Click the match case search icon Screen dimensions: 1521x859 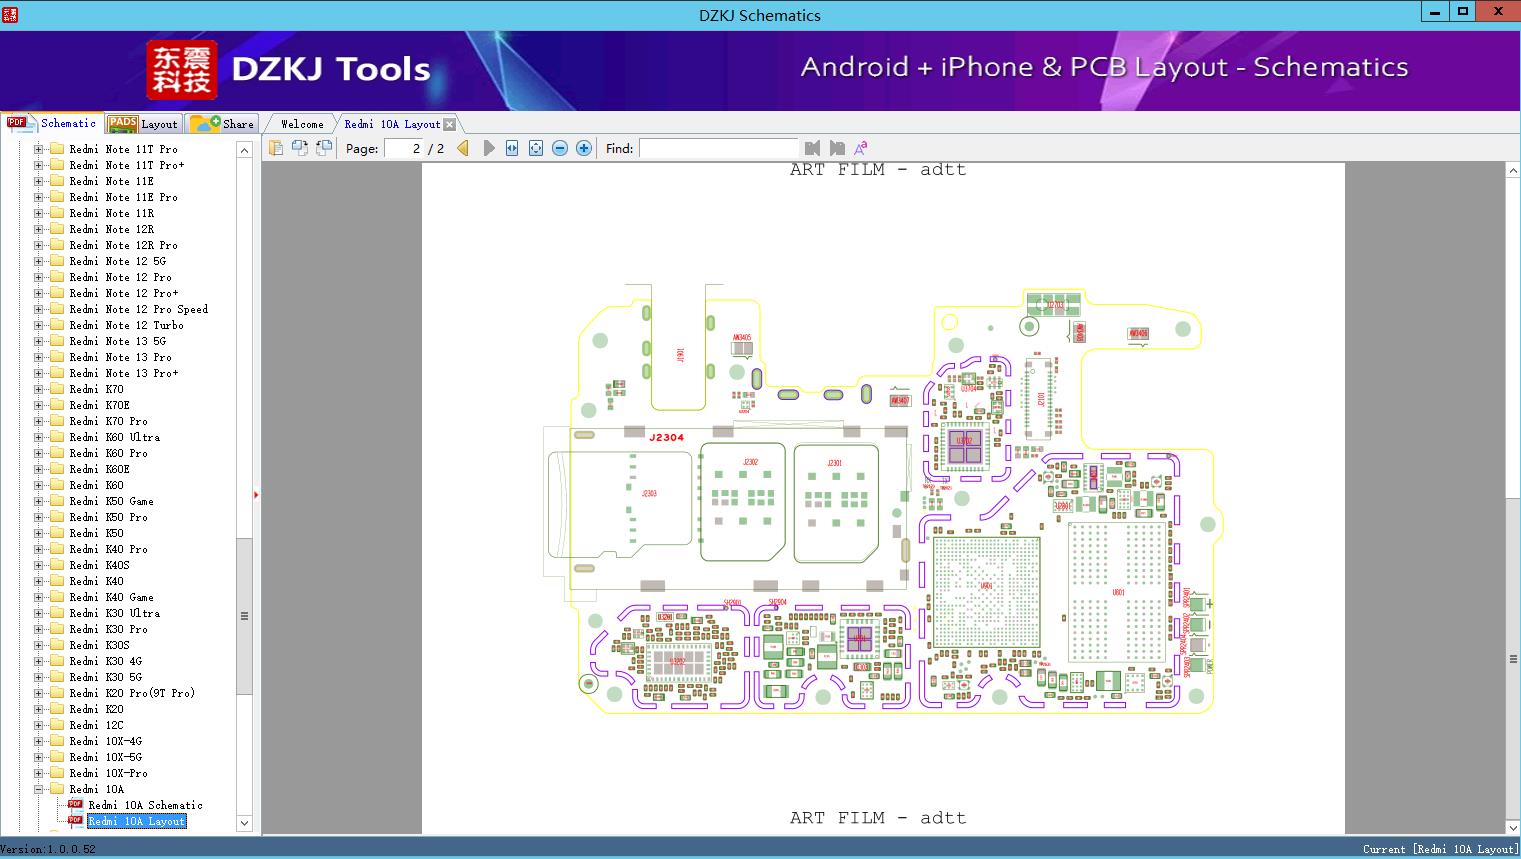click(x=860, y=148)
